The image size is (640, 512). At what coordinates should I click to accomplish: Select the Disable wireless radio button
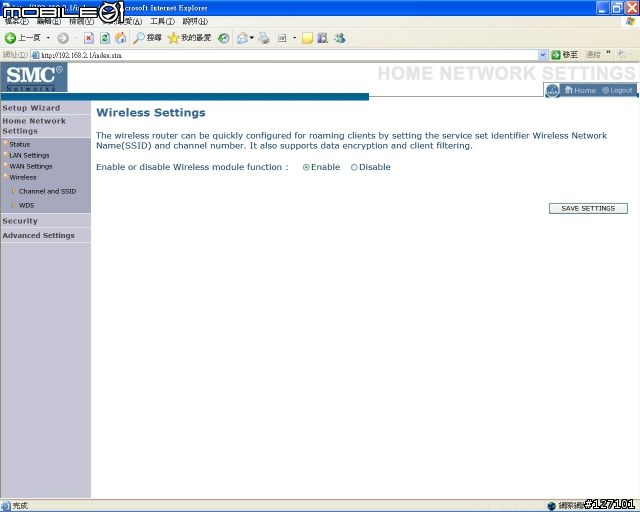(354, 167)
